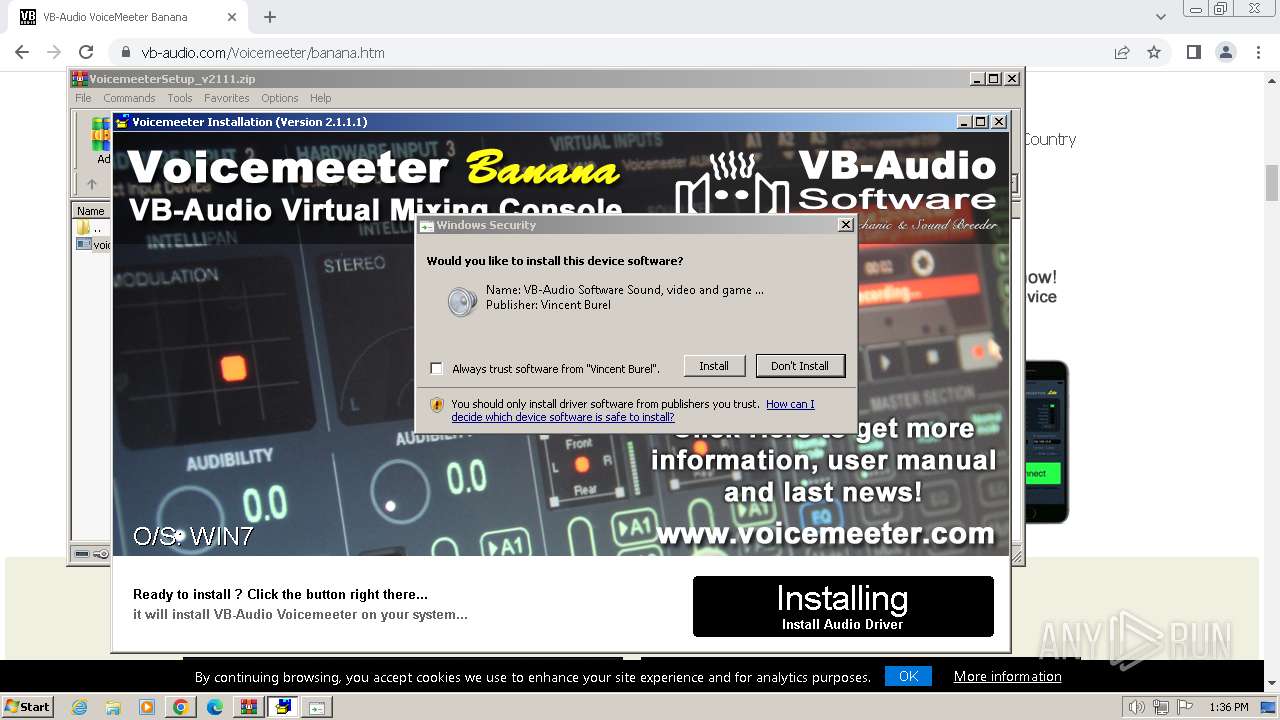Image resolution: width=1280 pixels, height=720 pixels.
Task: Open media player from taskbar
Action: (147, 707)
